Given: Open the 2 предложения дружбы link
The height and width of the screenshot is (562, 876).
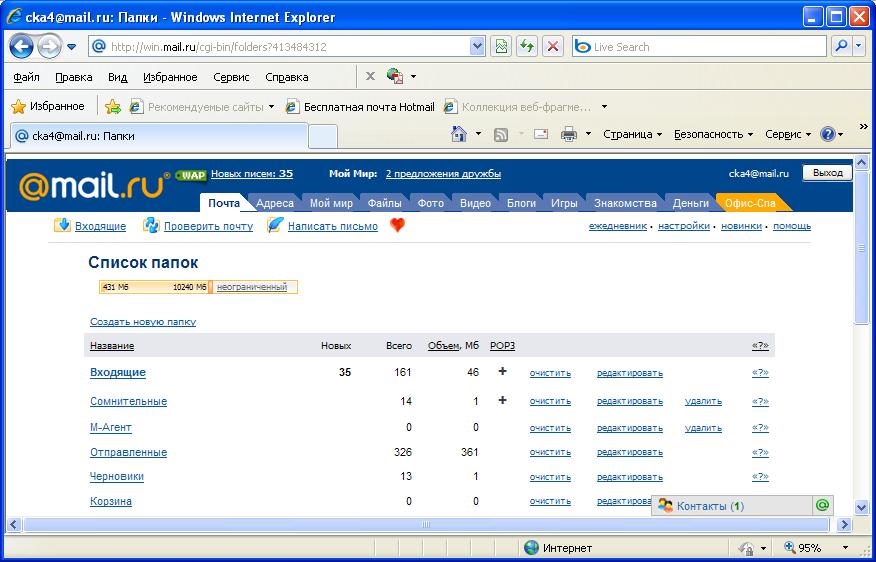Looking at the screenshot, I should (x=443, y=174).
